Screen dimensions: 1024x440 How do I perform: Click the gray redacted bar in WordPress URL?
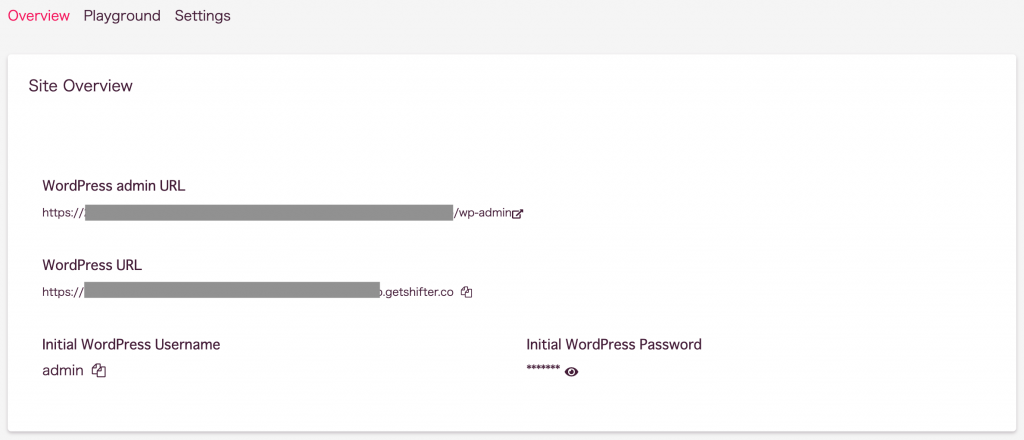(232, 291)
